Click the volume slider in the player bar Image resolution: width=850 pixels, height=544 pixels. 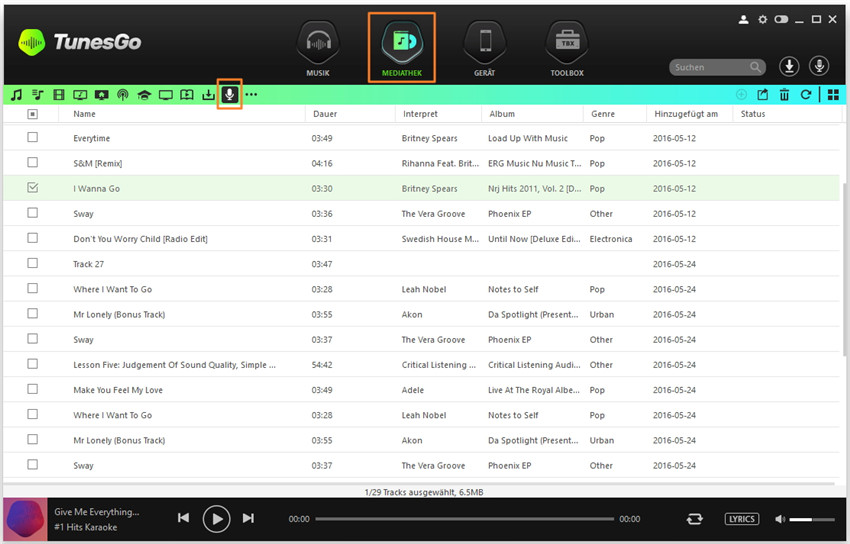click(812, 519)
